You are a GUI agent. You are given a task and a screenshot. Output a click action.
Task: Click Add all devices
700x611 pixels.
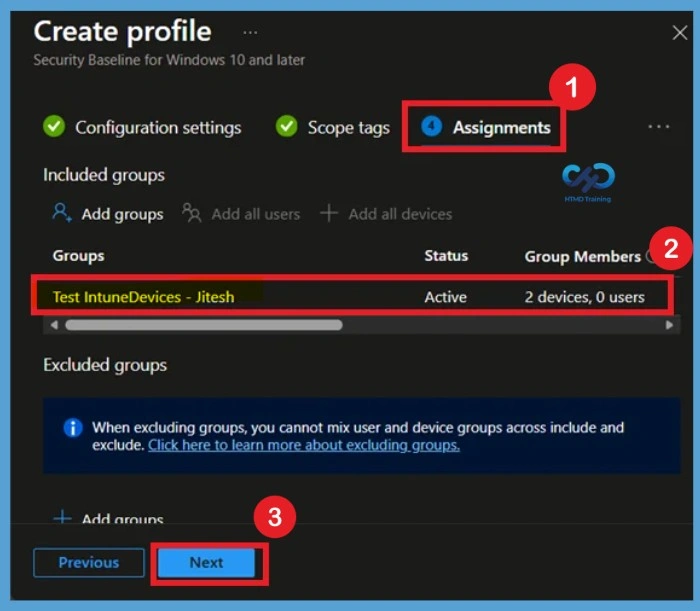[x=400, y=214]
